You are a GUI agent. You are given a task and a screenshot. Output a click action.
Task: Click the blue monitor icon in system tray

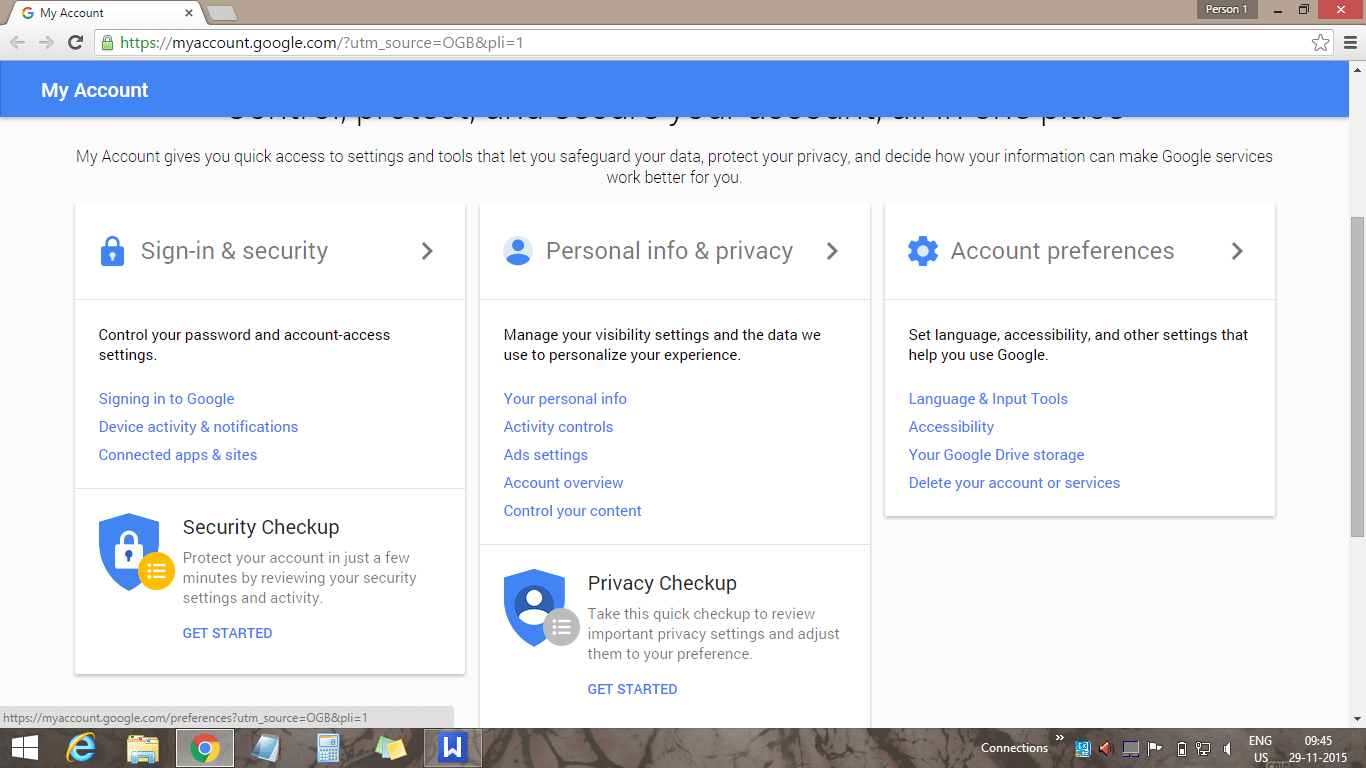pos(1130,748)
